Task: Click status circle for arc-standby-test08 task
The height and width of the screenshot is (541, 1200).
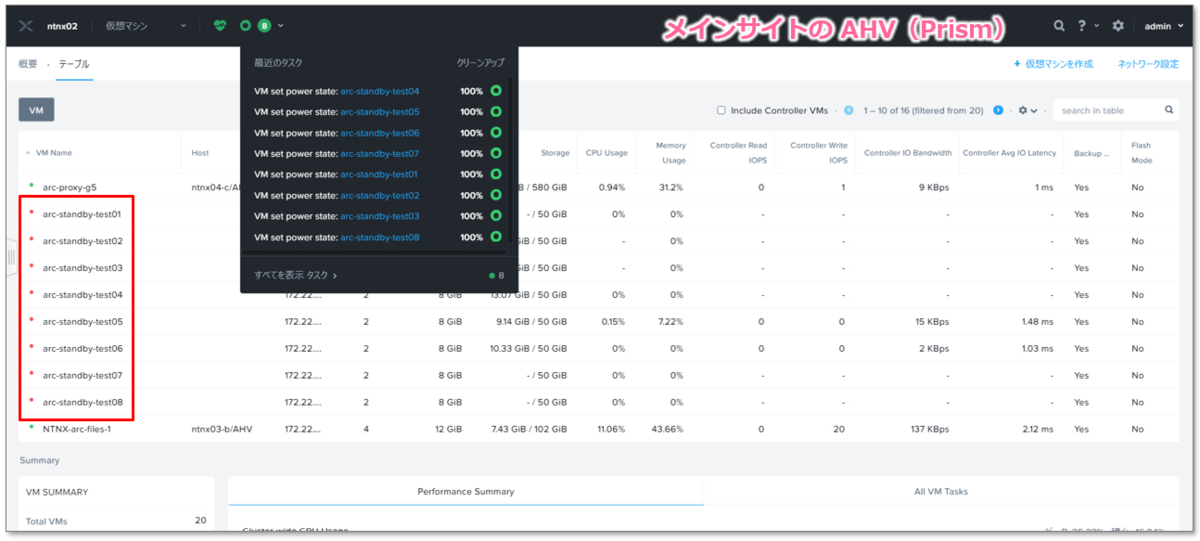Action: (x=495, y=237)
